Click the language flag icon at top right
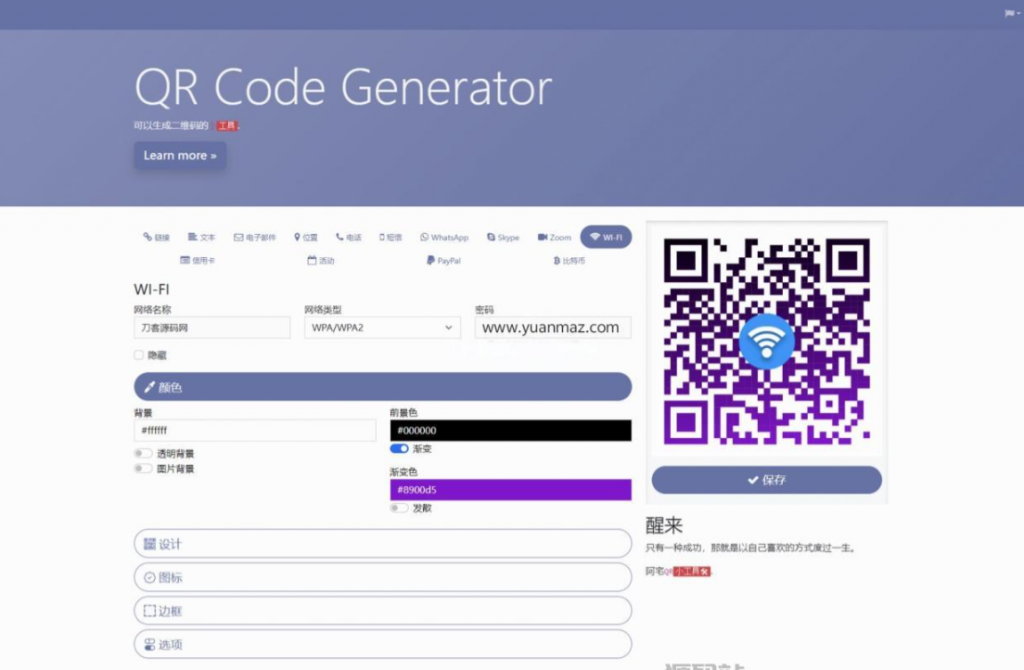 [x=1012, y=13]
